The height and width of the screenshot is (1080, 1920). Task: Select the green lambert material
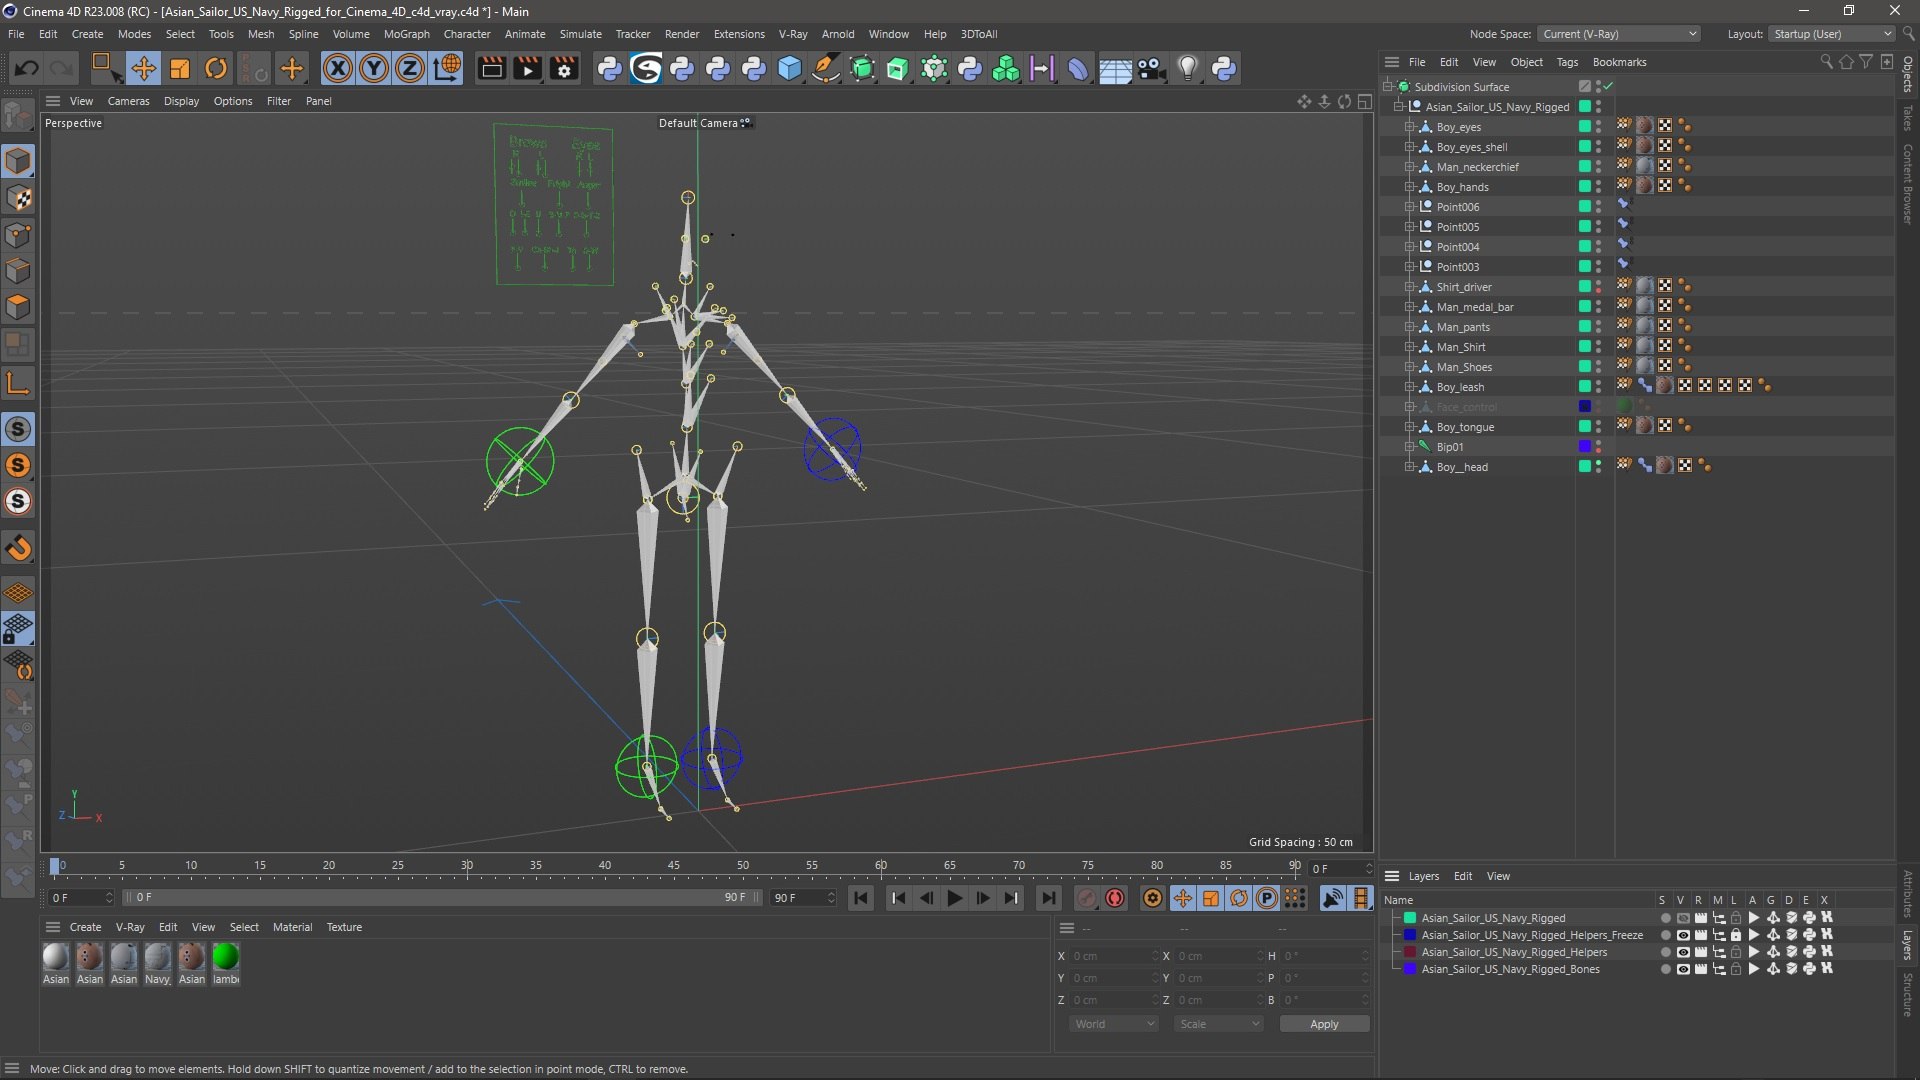click(226, 957)
